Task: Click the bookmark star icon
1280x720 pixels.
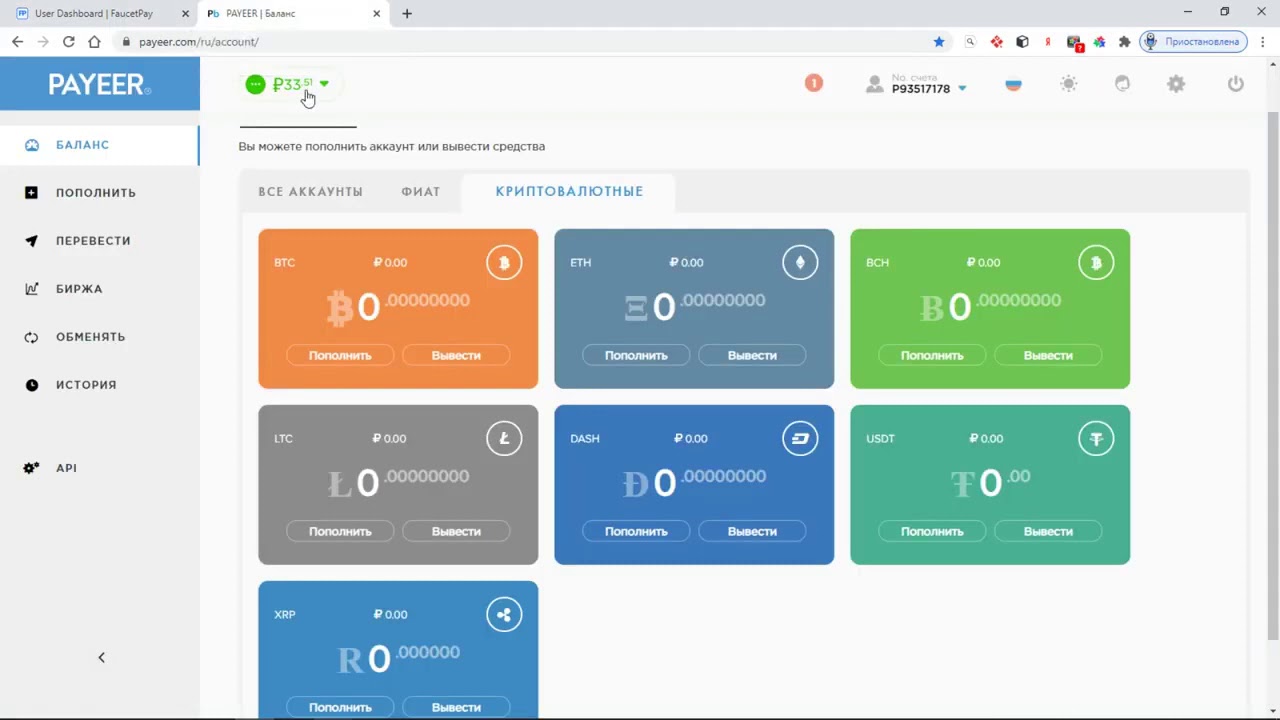Action: (939, 42)
